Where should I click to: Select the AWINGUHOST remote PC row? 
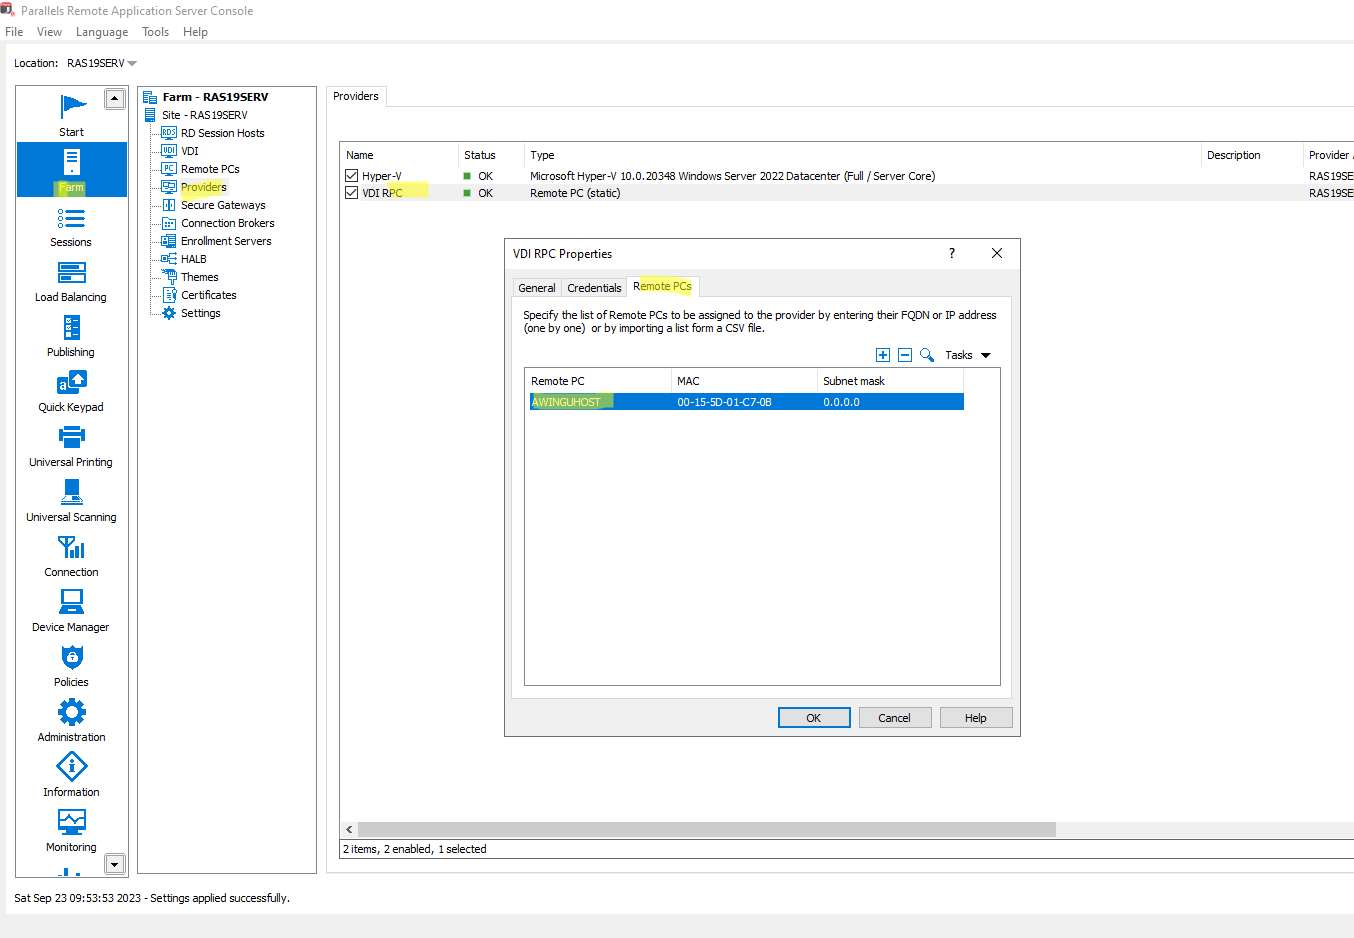746,402
